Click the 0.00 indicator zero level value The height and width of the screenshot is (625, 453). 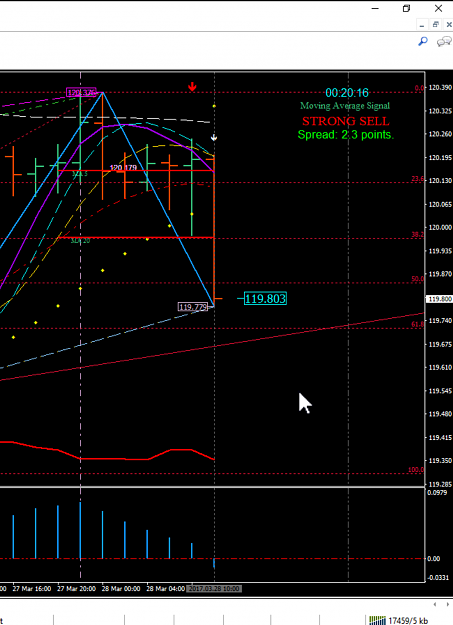[x=433, y=559]
